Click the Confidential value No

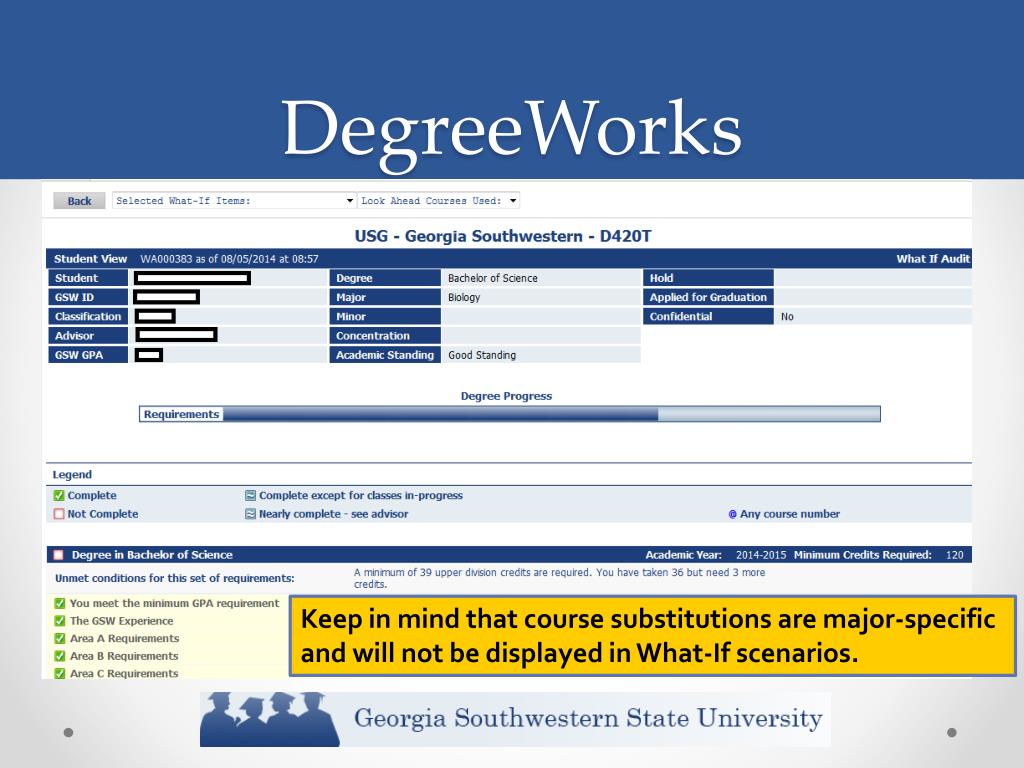pyautogui.click(x=787, y=317)
